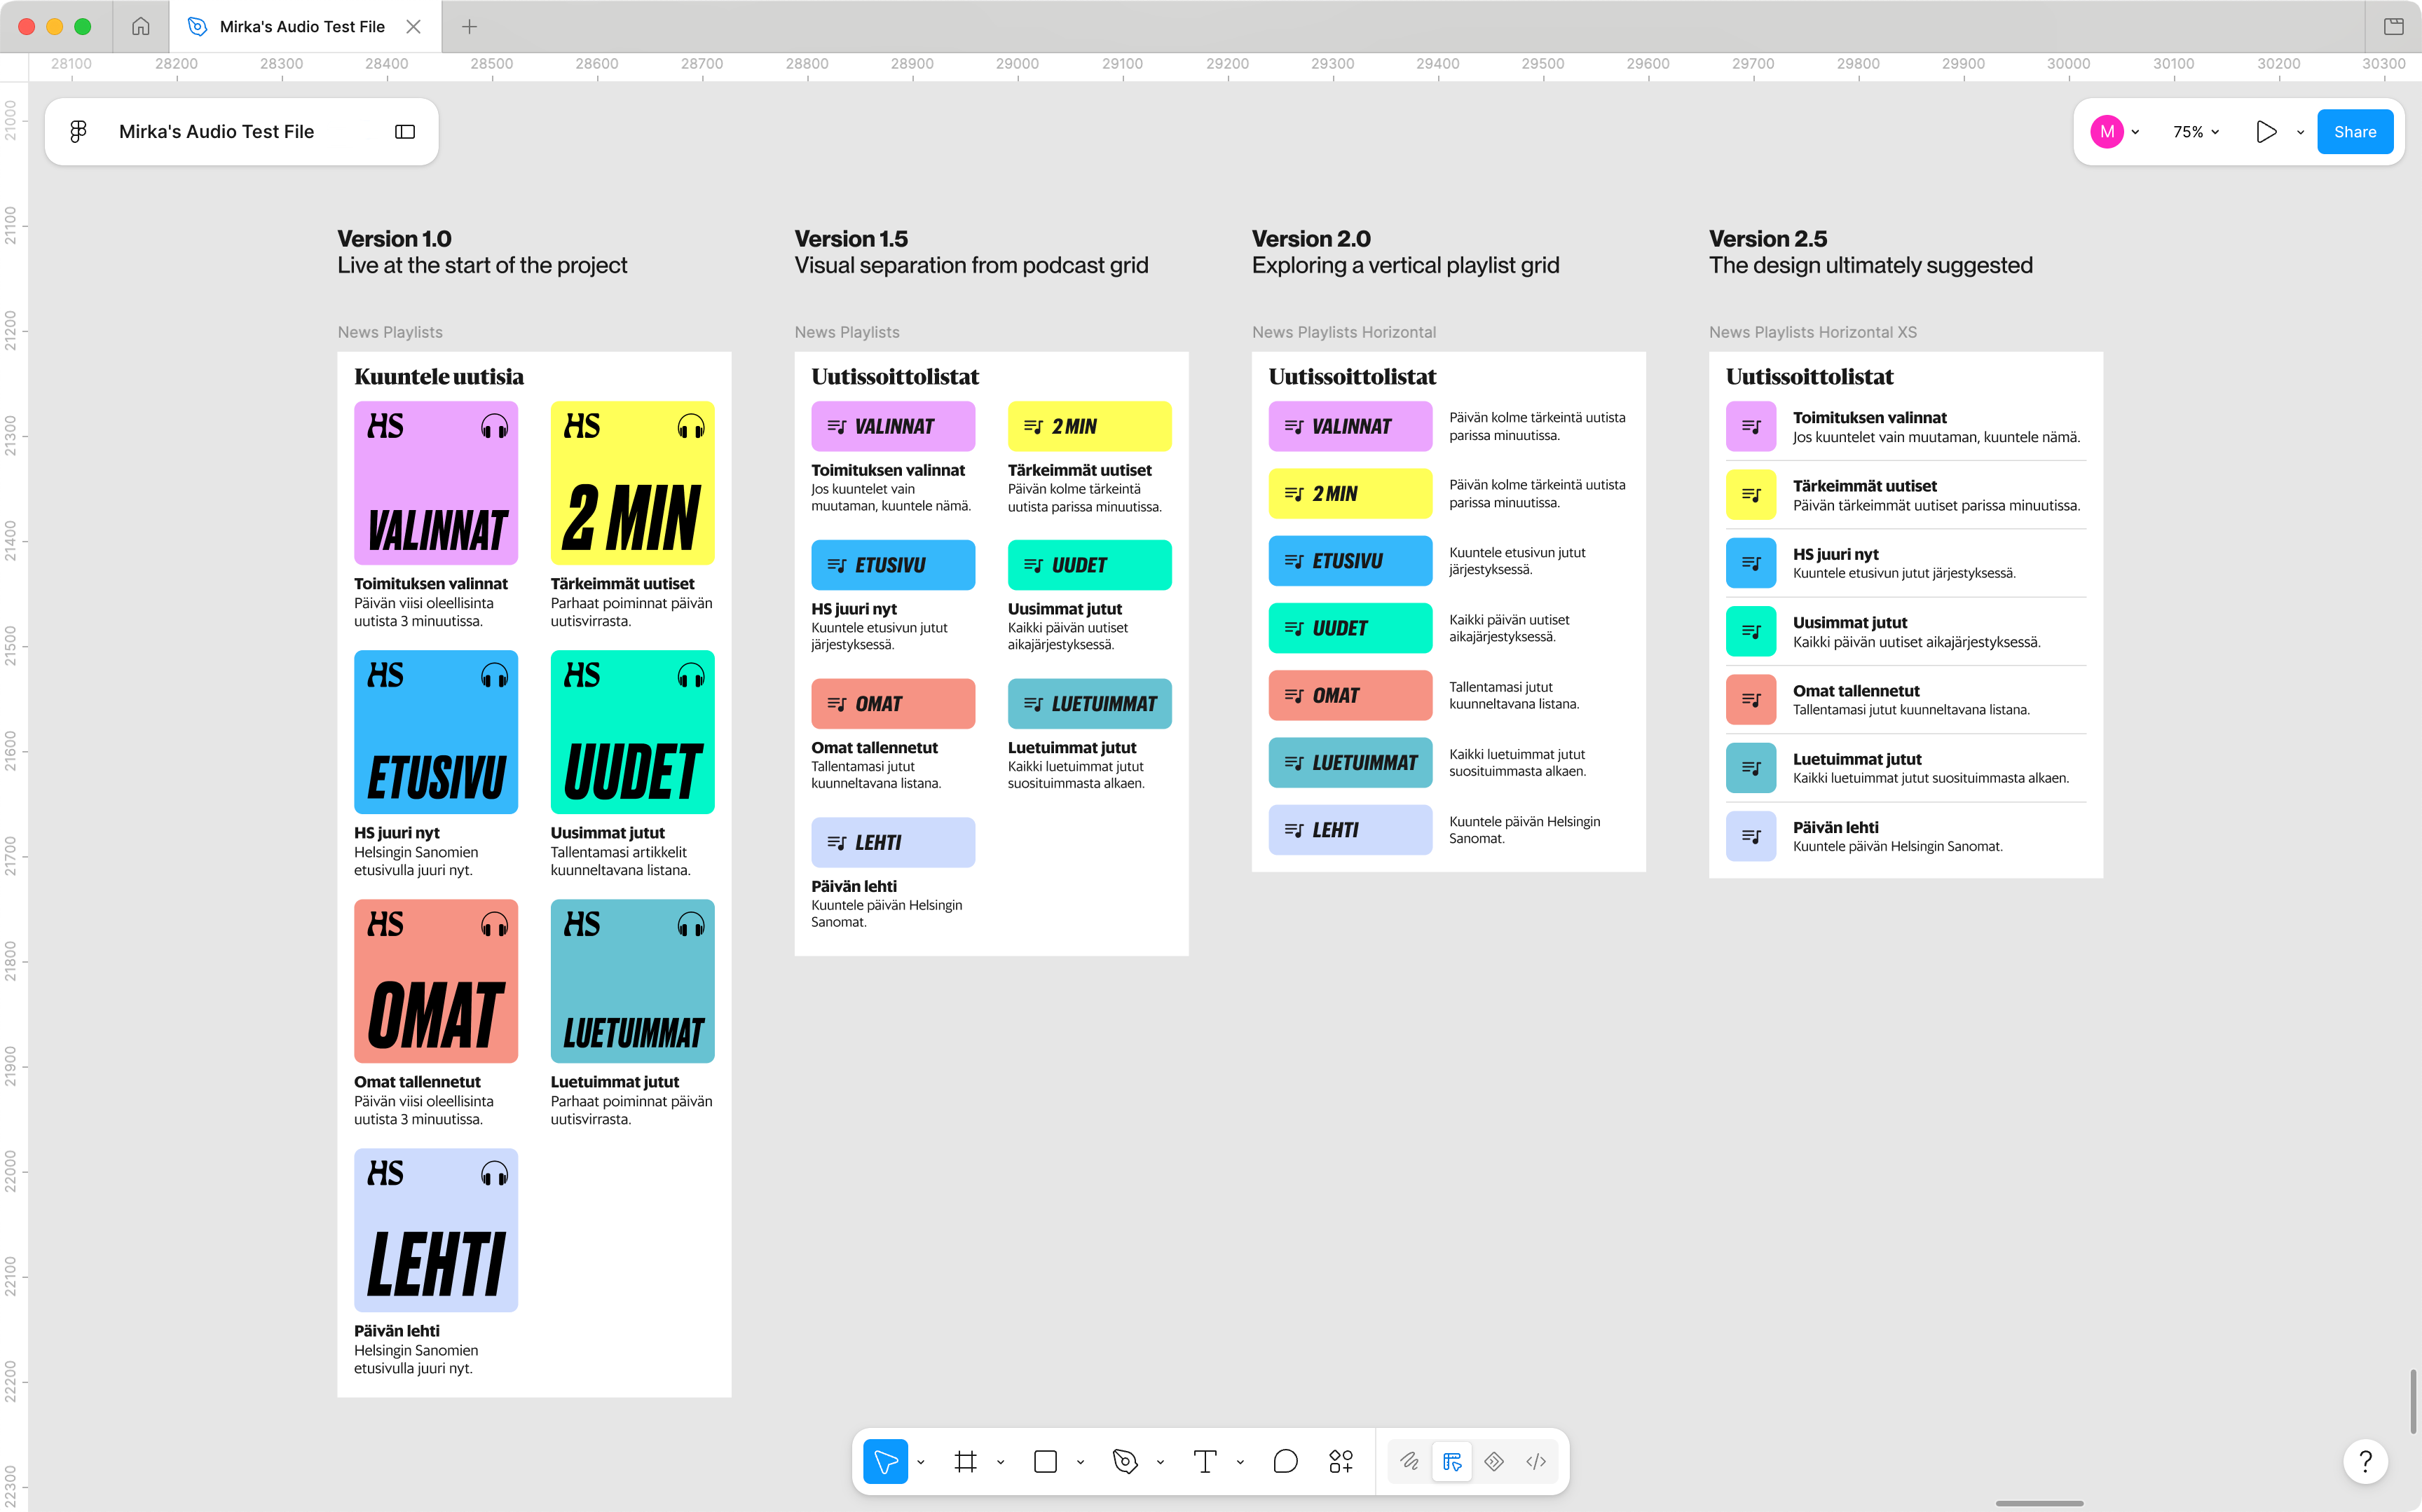The height and width of the screenshot is (1512, 2422).
Task: Select the HS logo on the OMAT cover
Action: pos(386,924)
